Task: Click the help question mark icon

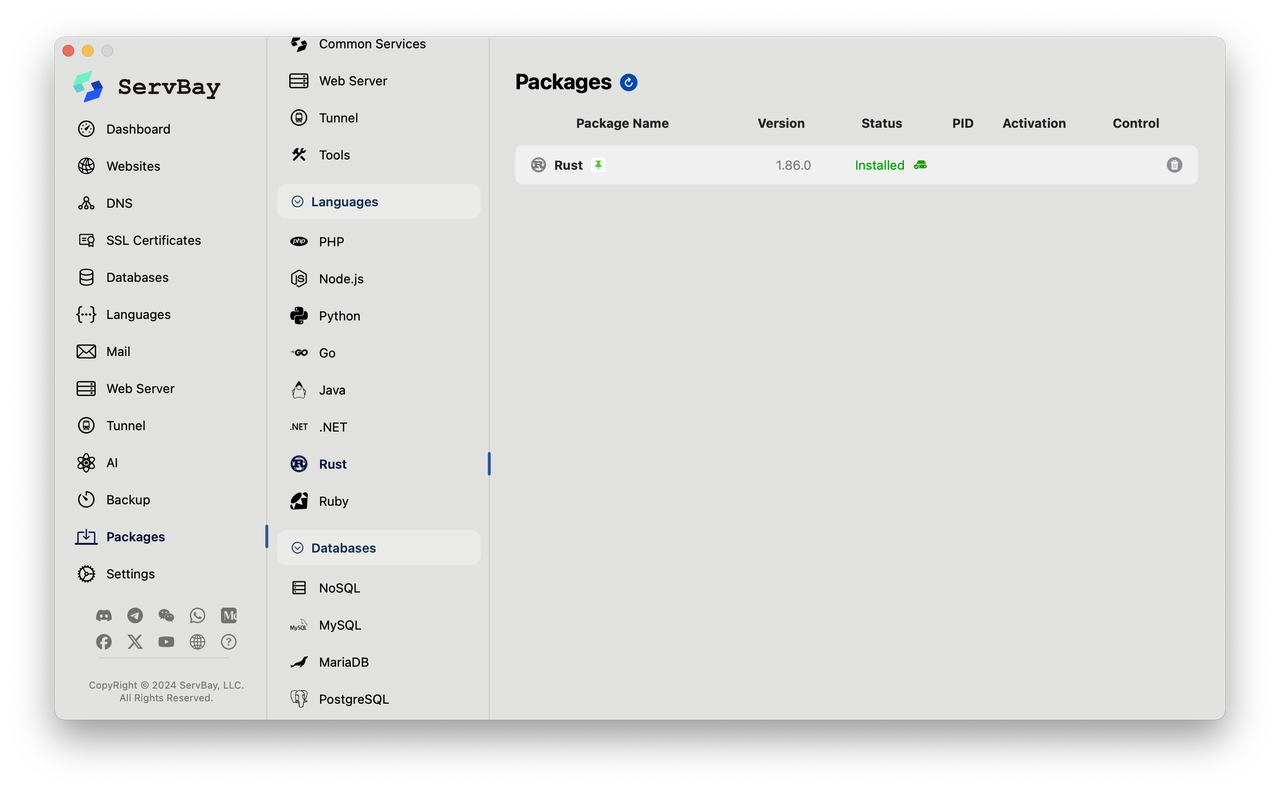Action: [229, 642]
